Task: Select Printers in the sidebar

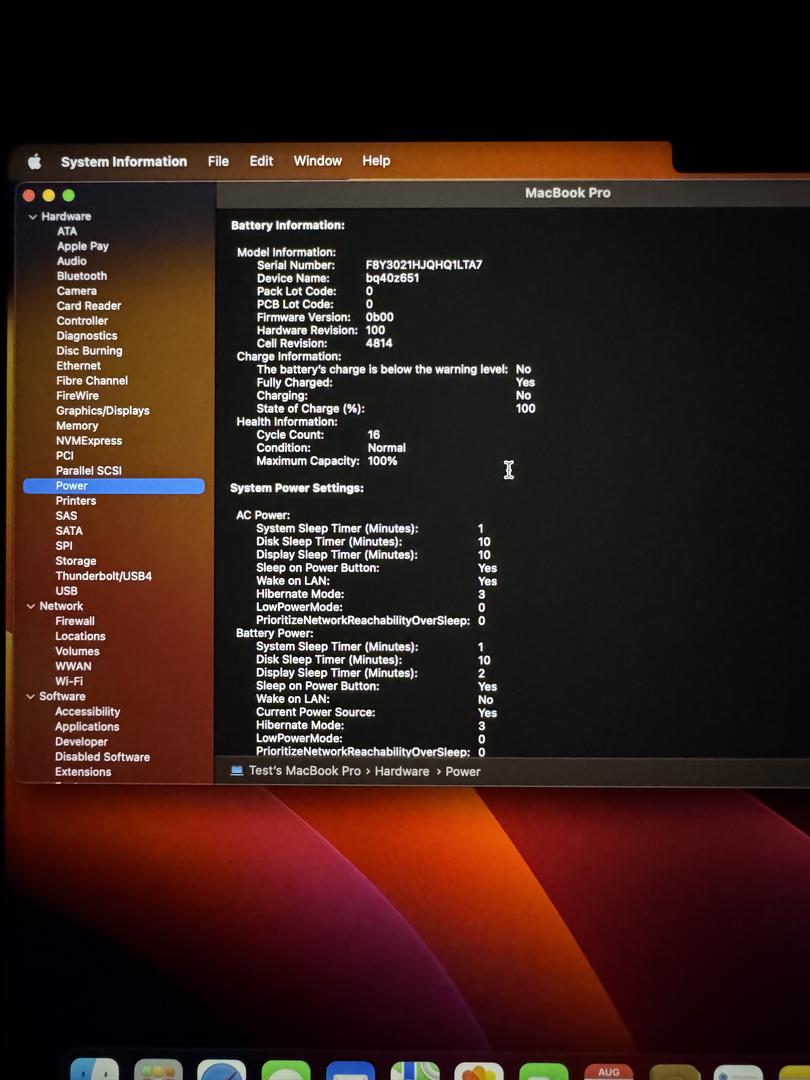Action: pyautogui.click(x=76, y=501)
